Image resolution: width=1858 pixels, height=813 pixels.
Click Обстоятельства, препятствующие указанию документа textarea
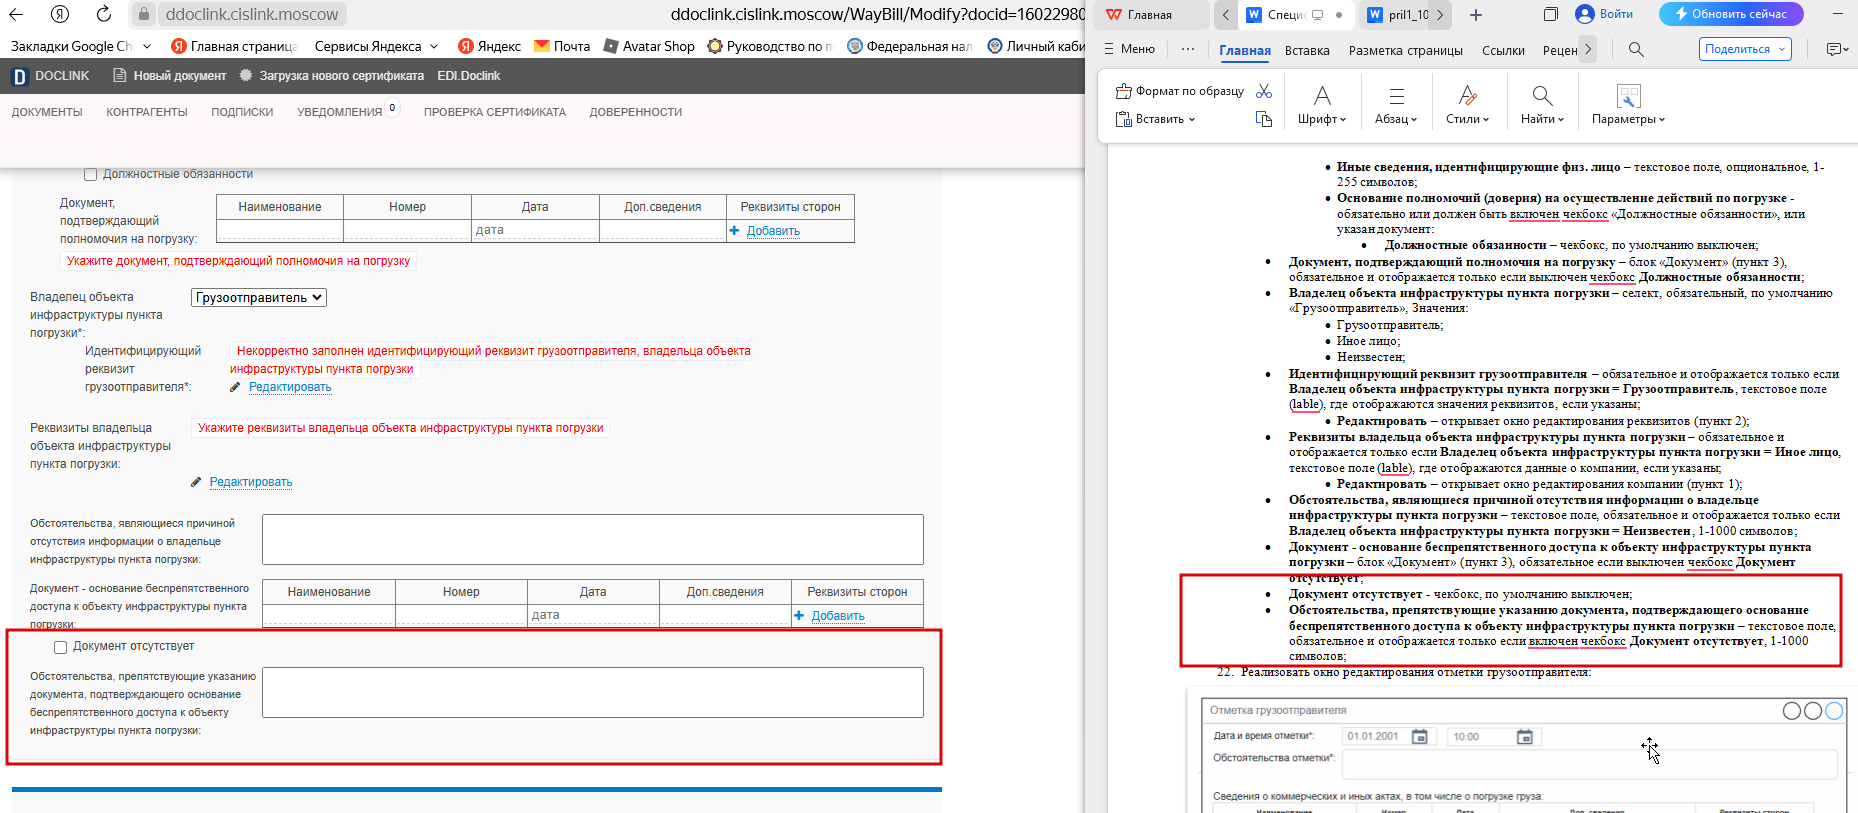[593, 692]
